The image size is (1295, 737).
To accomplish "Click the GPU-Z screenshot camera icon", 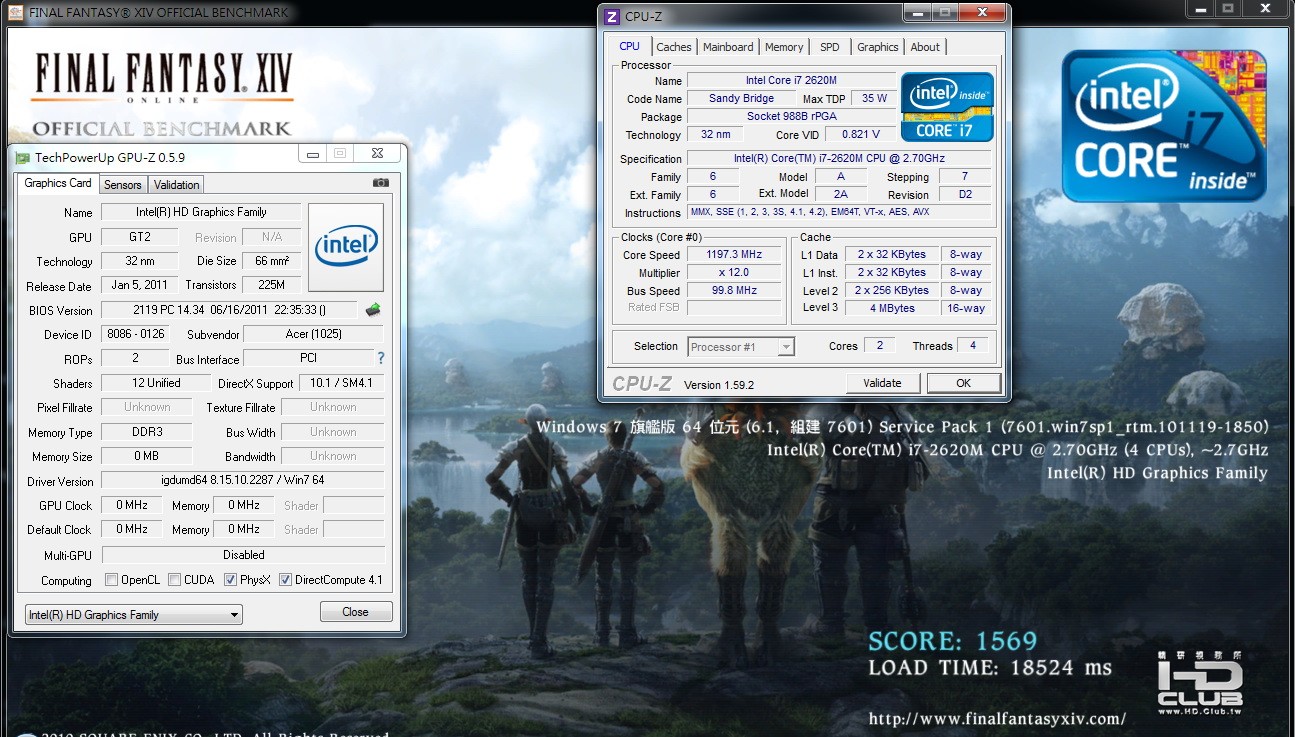I will pyautogui.click(x=380, y=183).
